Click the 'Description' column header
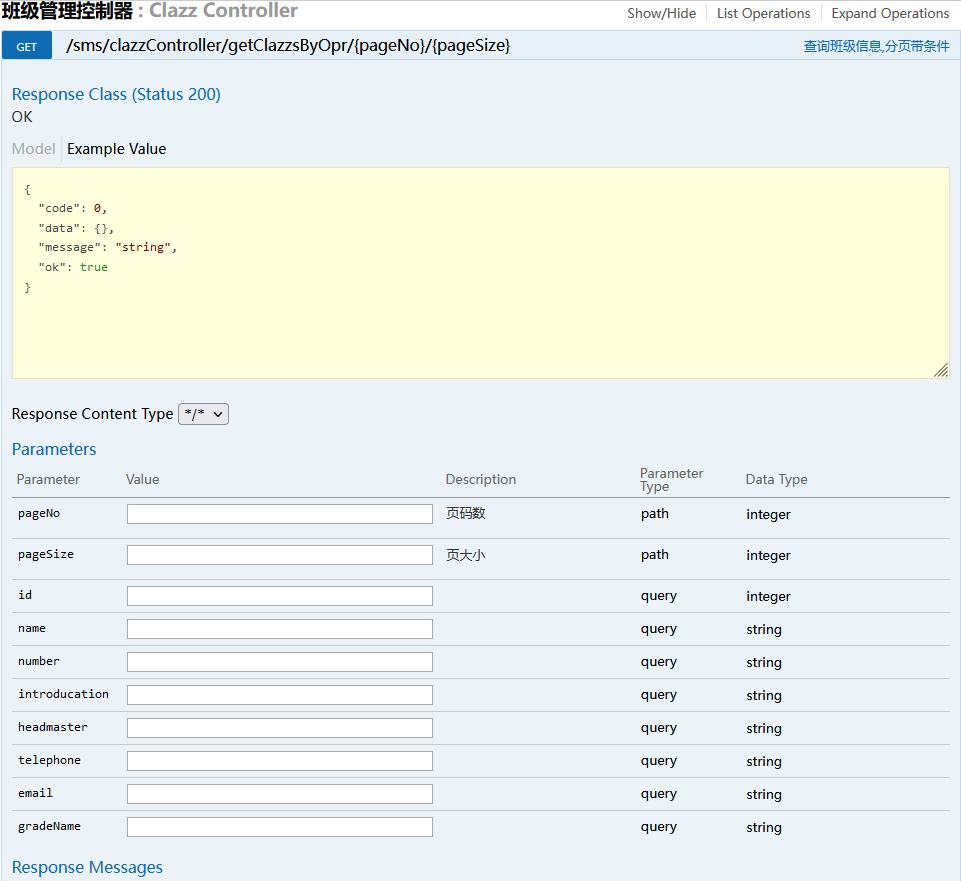Image resolution: width=961 pixels, height=881 pixels. tap(480, 479)
